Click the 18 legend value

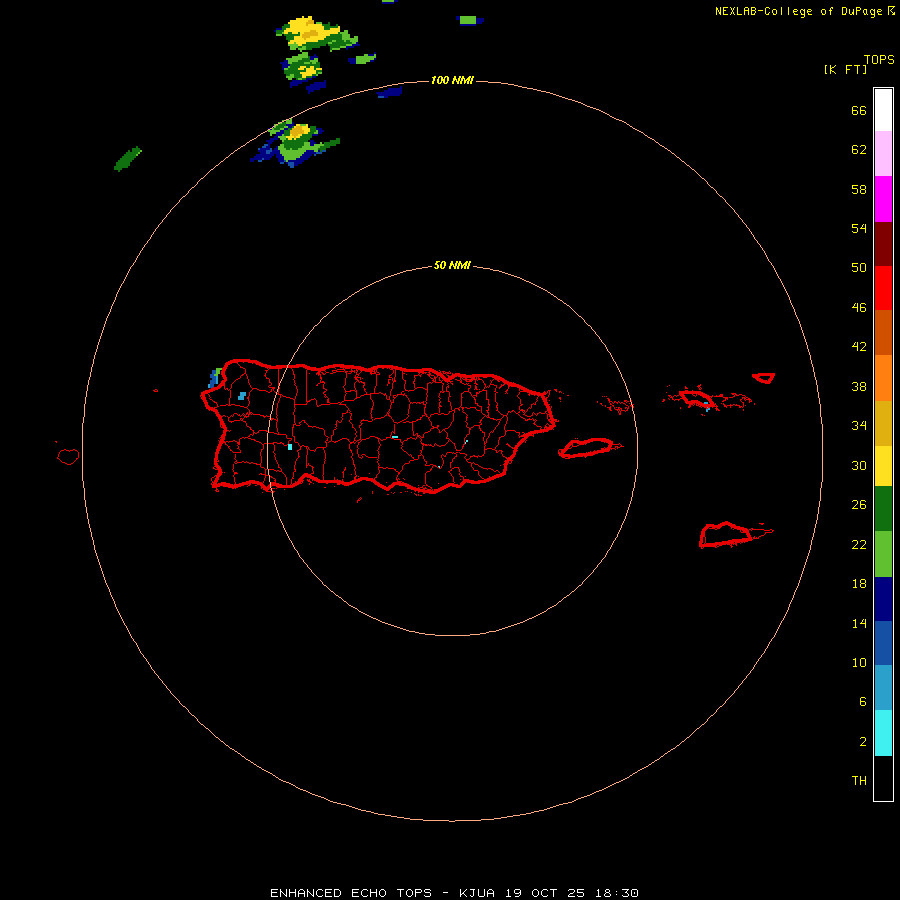[859, 584]
